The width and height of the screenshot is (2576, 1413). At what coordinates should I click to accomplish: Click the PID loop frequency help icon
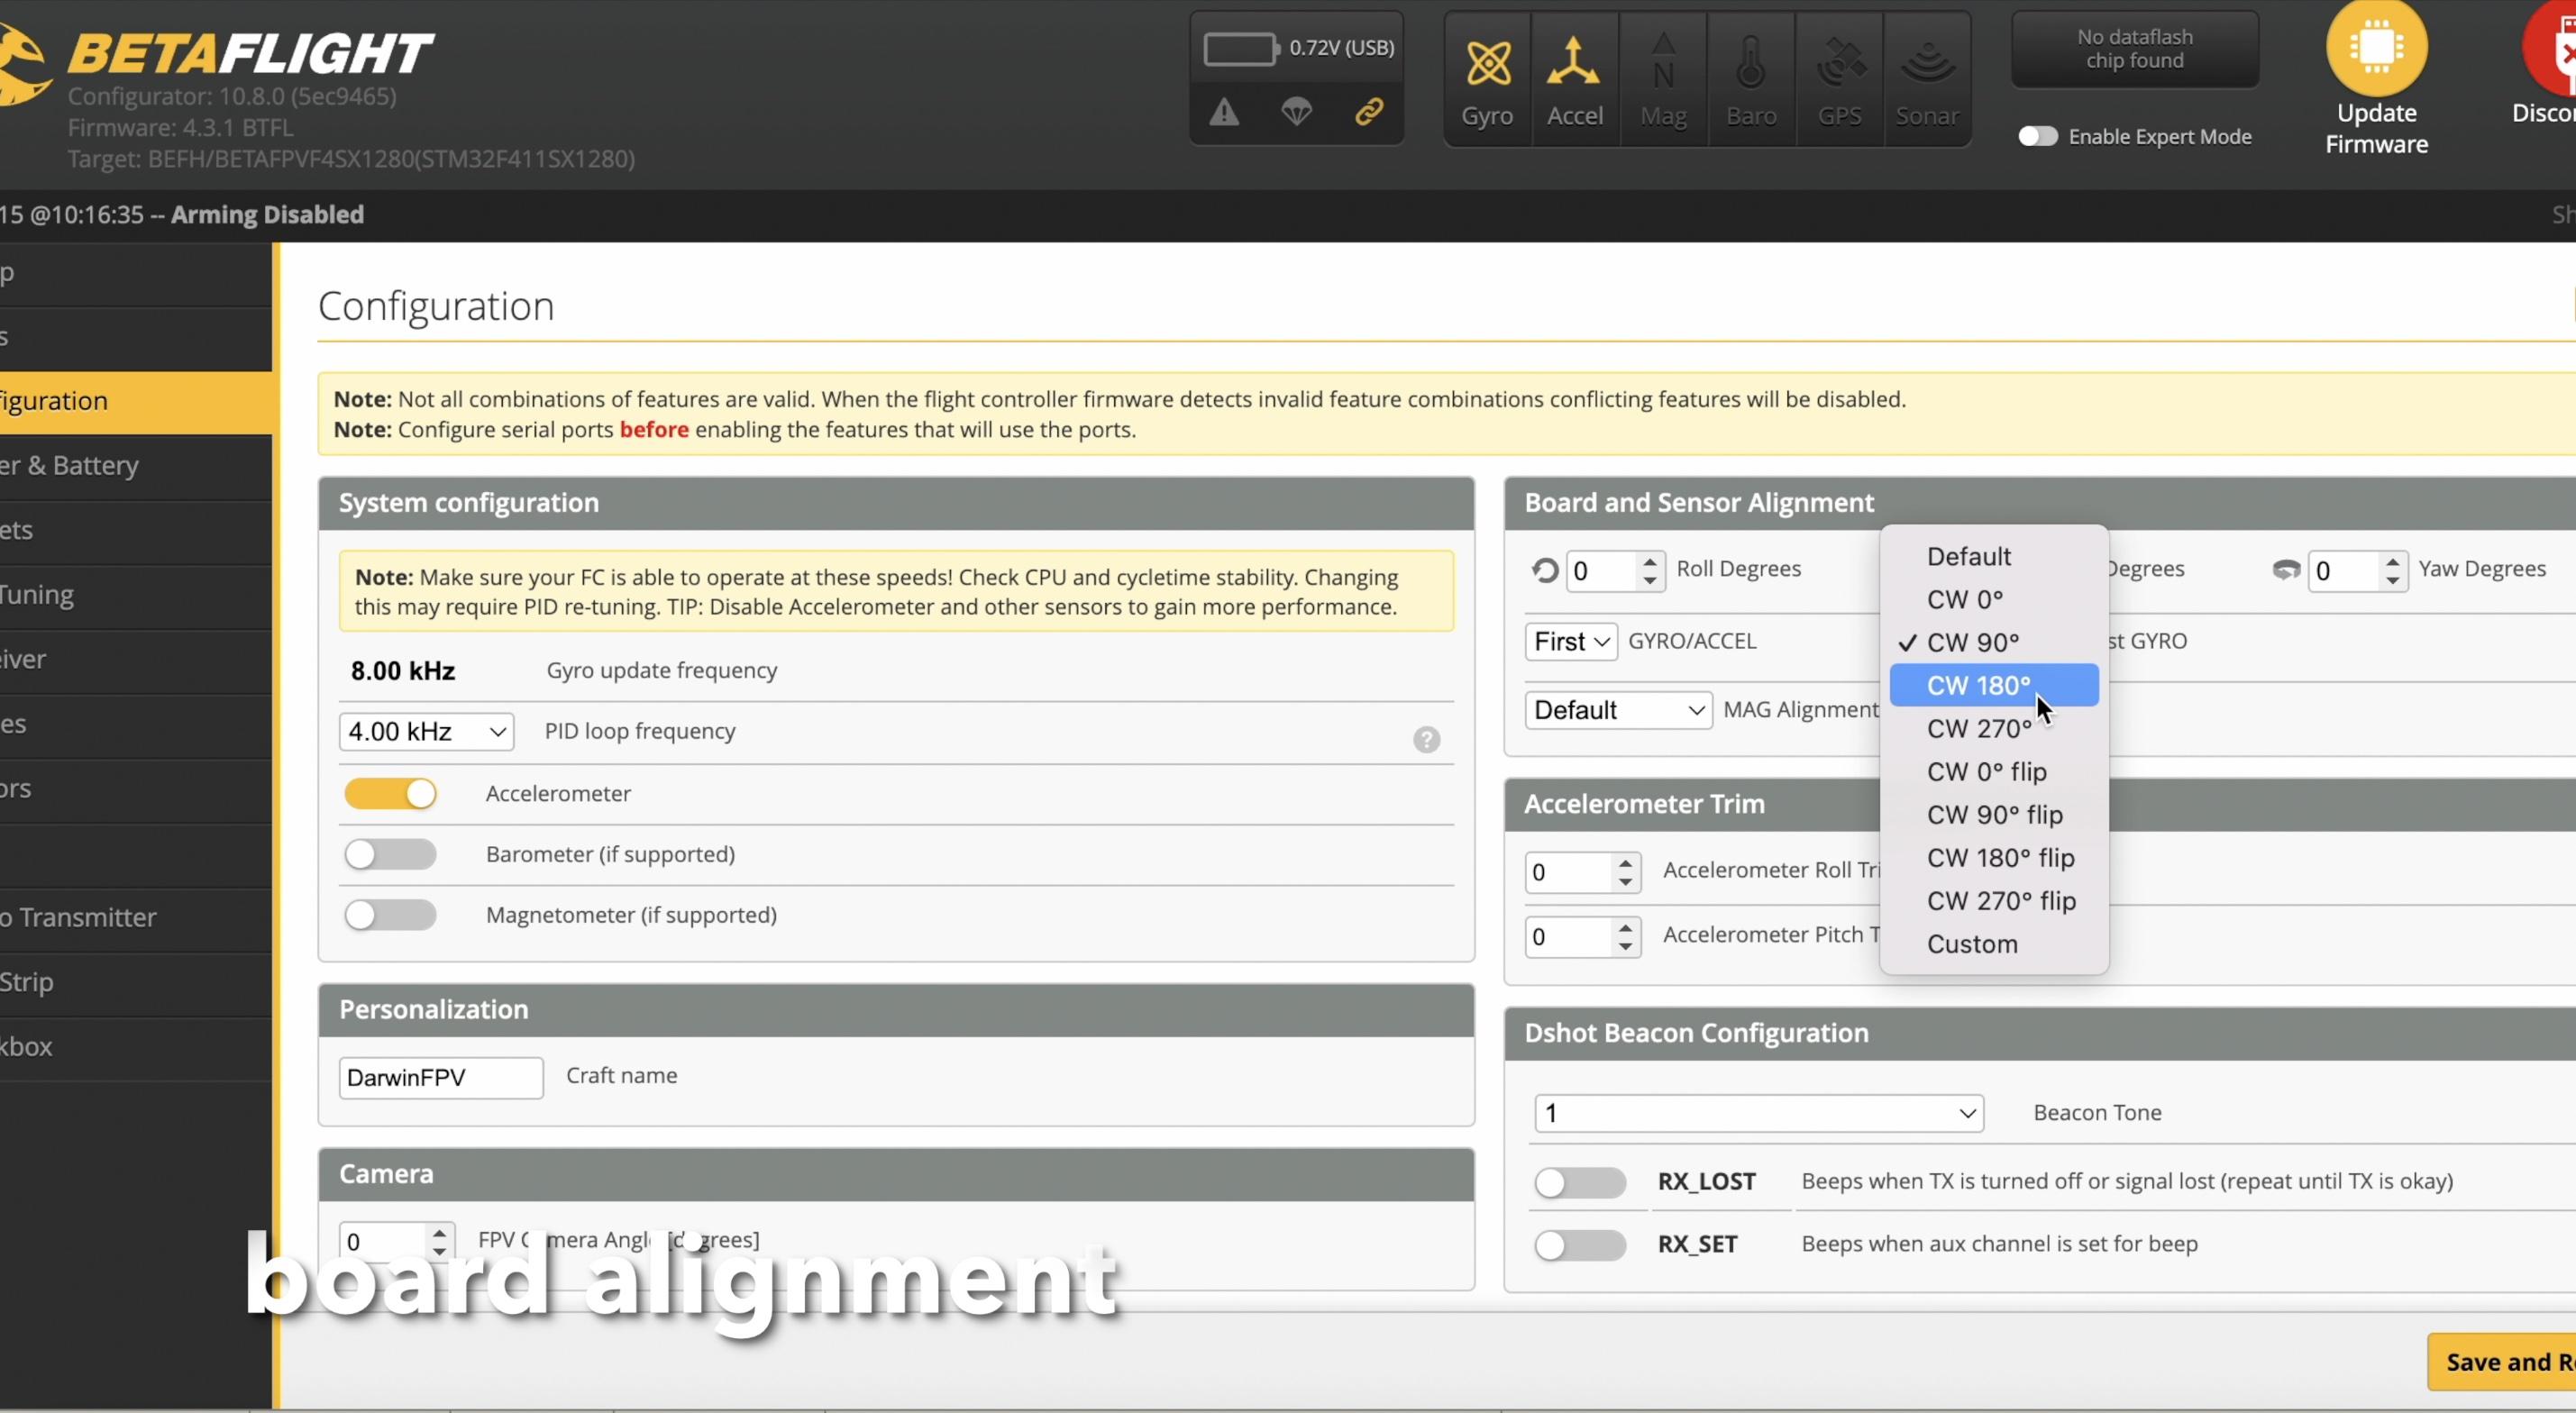pos(1426,739)
